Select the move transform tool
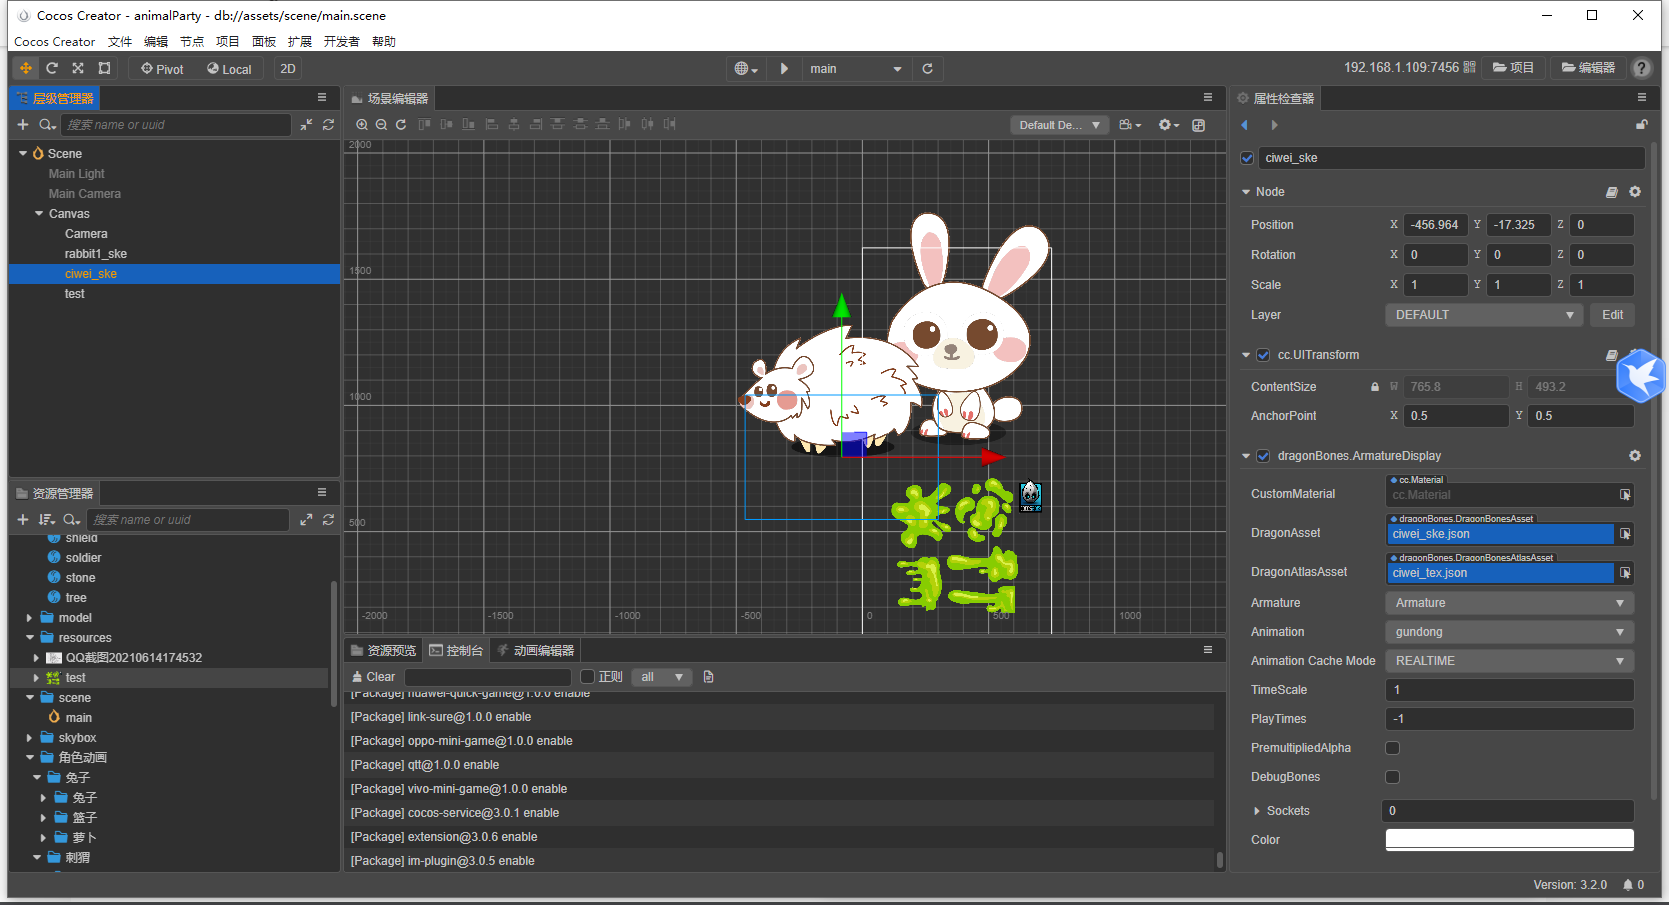The height and width of the screenshot is (905, 1669). [x=26, y=68]
